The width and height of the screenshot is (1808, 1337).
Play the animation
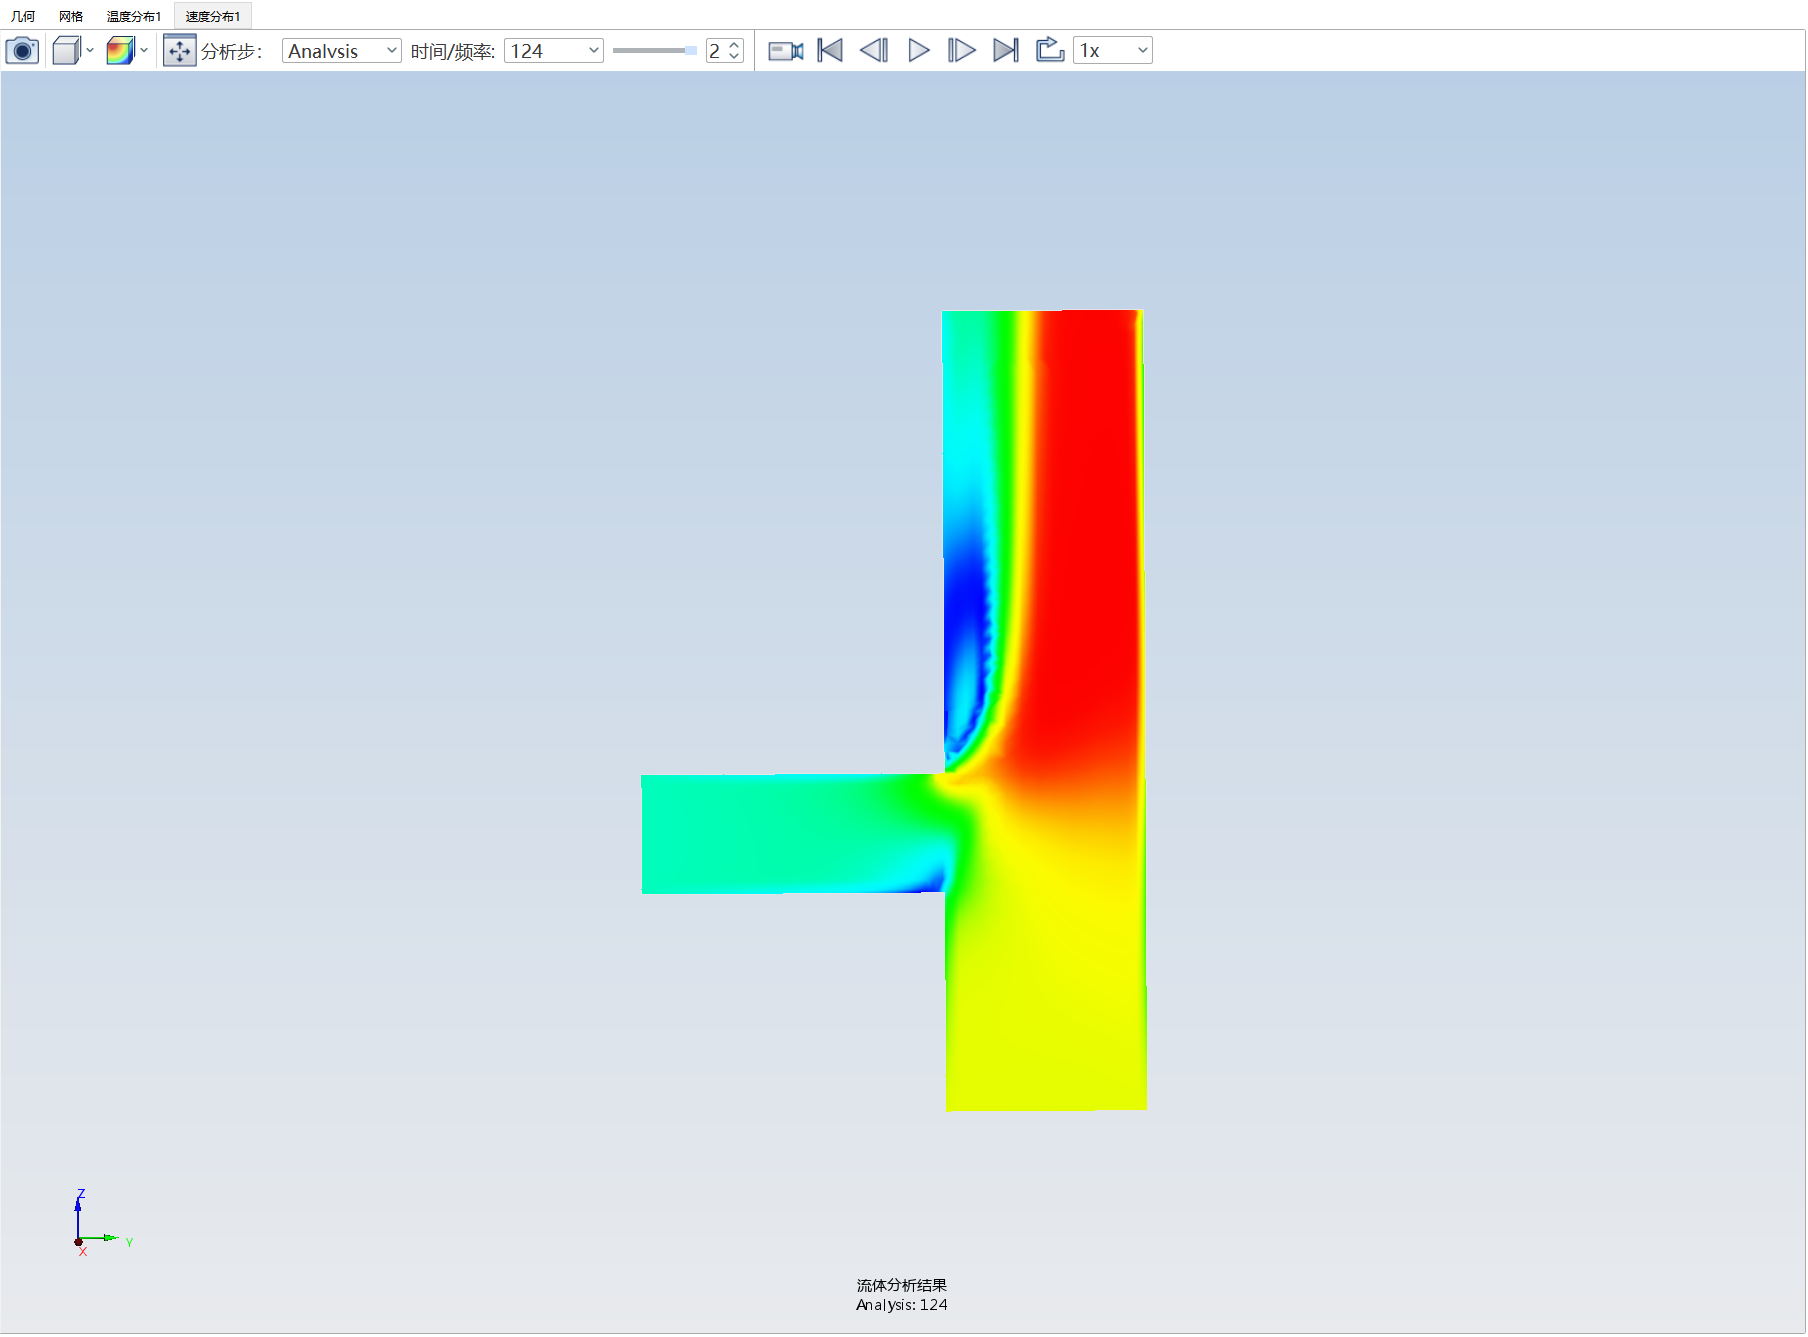[918, 51]
